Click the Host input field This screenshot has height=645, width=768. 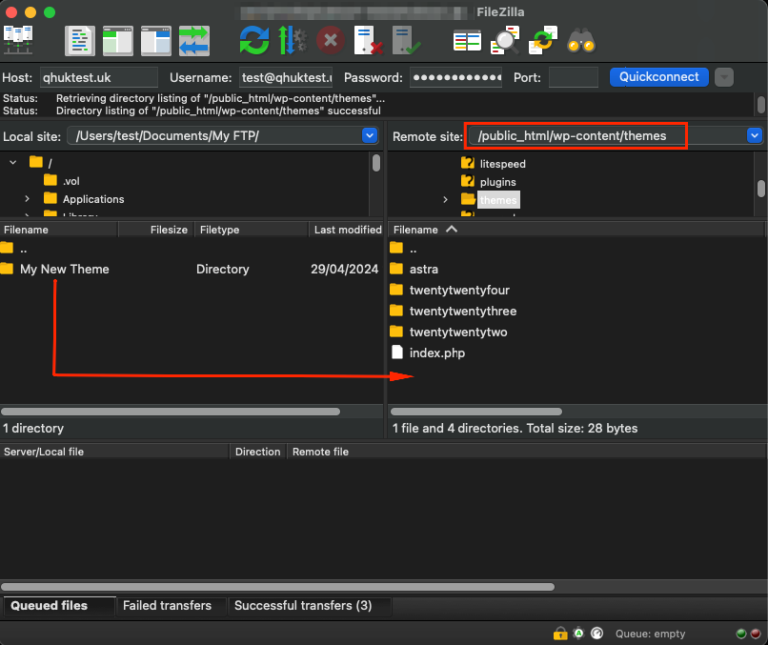click(x=99, y=77)
